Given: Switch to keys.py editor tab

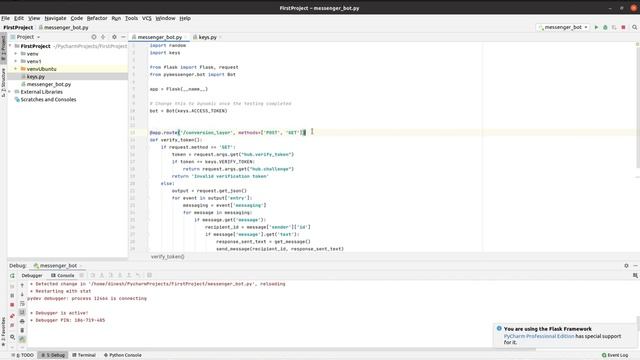Looking at the screenshot, I should click(x=207, y=37).
